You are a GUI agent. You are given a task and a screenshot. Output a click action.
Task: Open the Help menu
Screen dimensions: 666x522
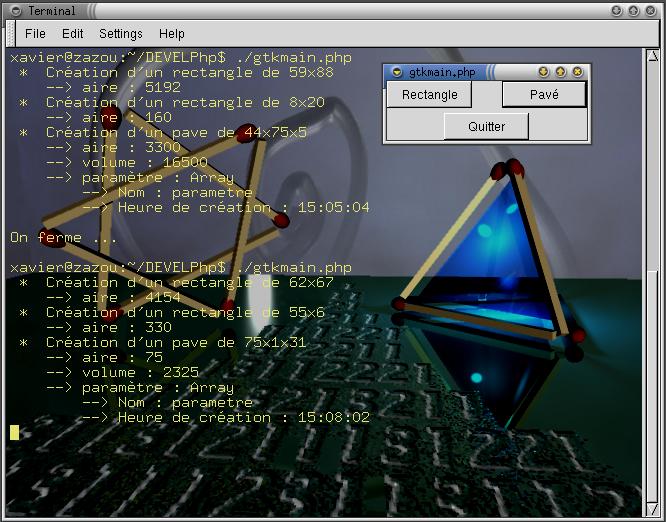172,34
